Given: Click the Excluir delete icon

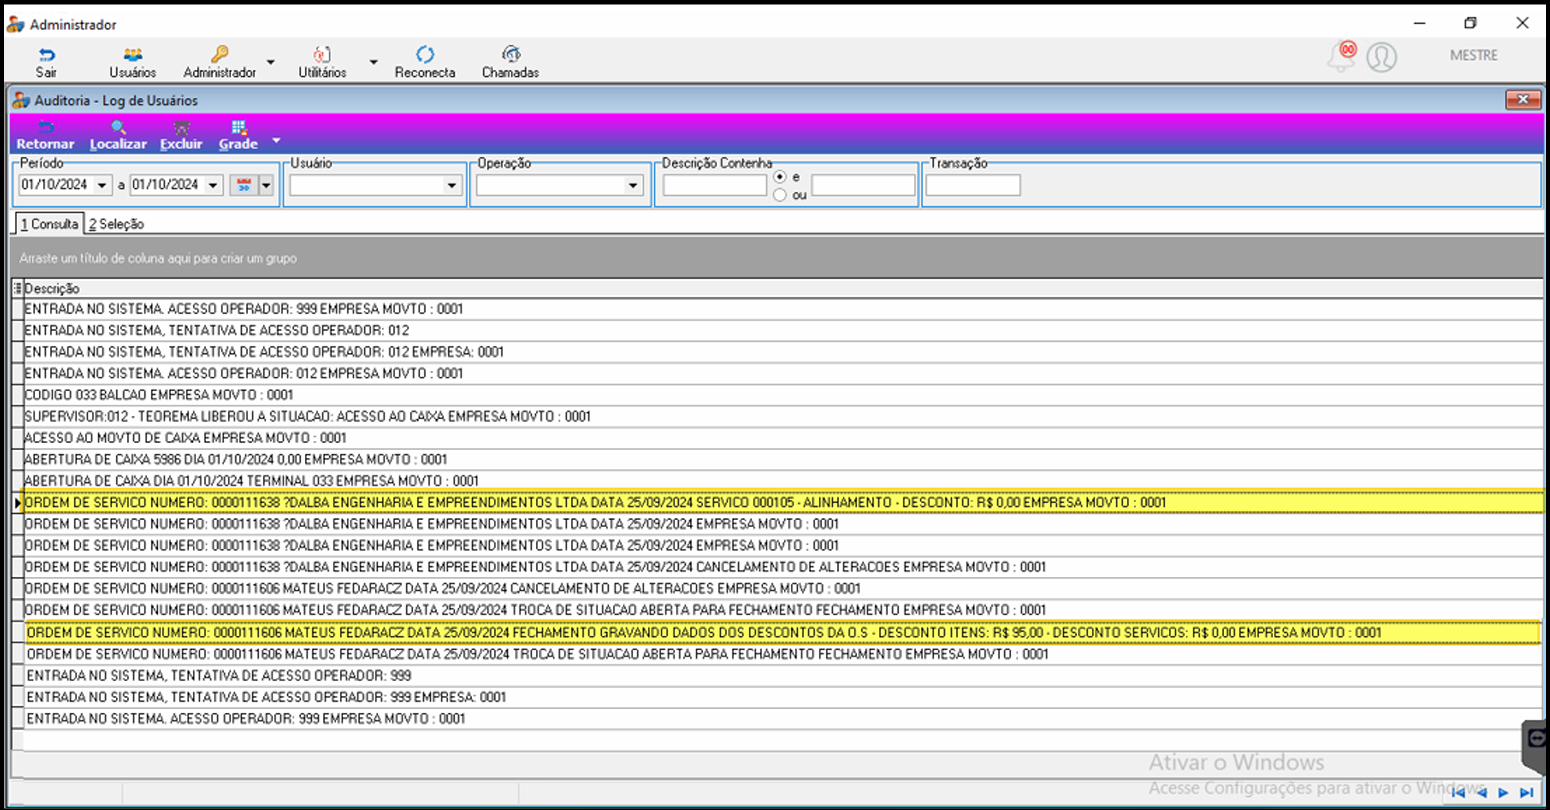Looking at the screenshot, I should [x=181, y=128].
